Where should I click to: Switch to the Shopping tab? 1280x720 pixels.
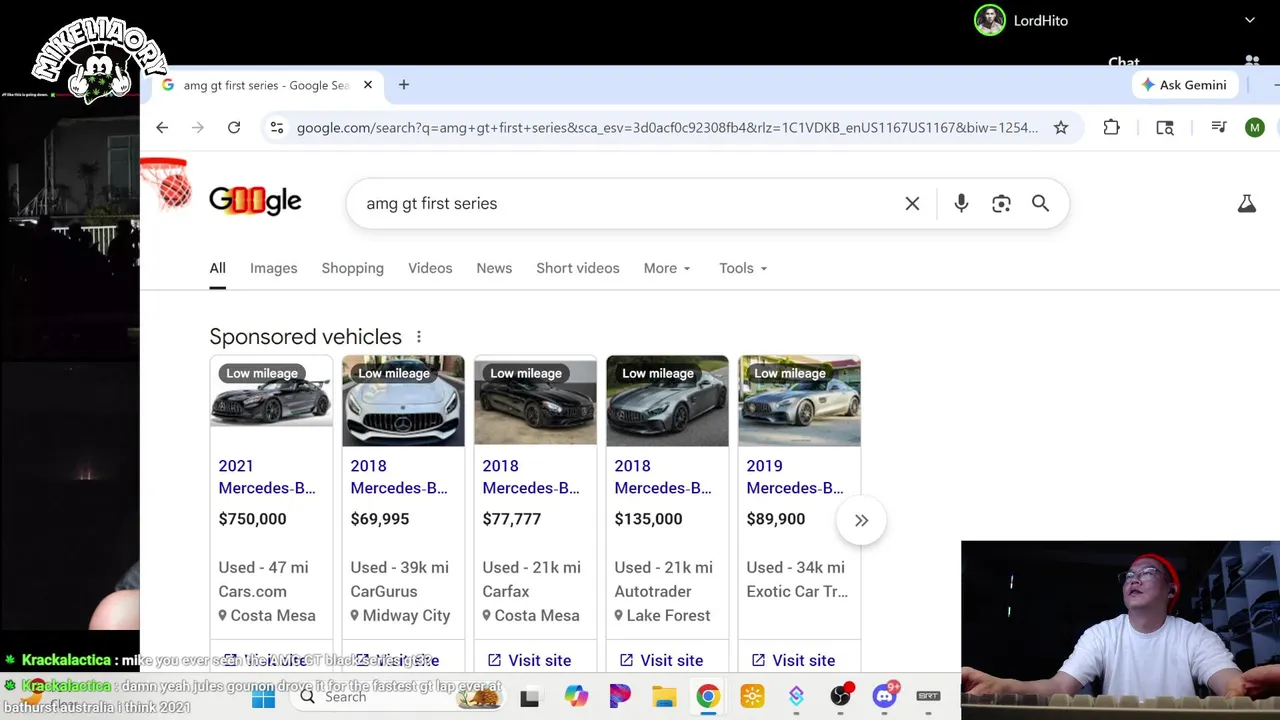352,268
